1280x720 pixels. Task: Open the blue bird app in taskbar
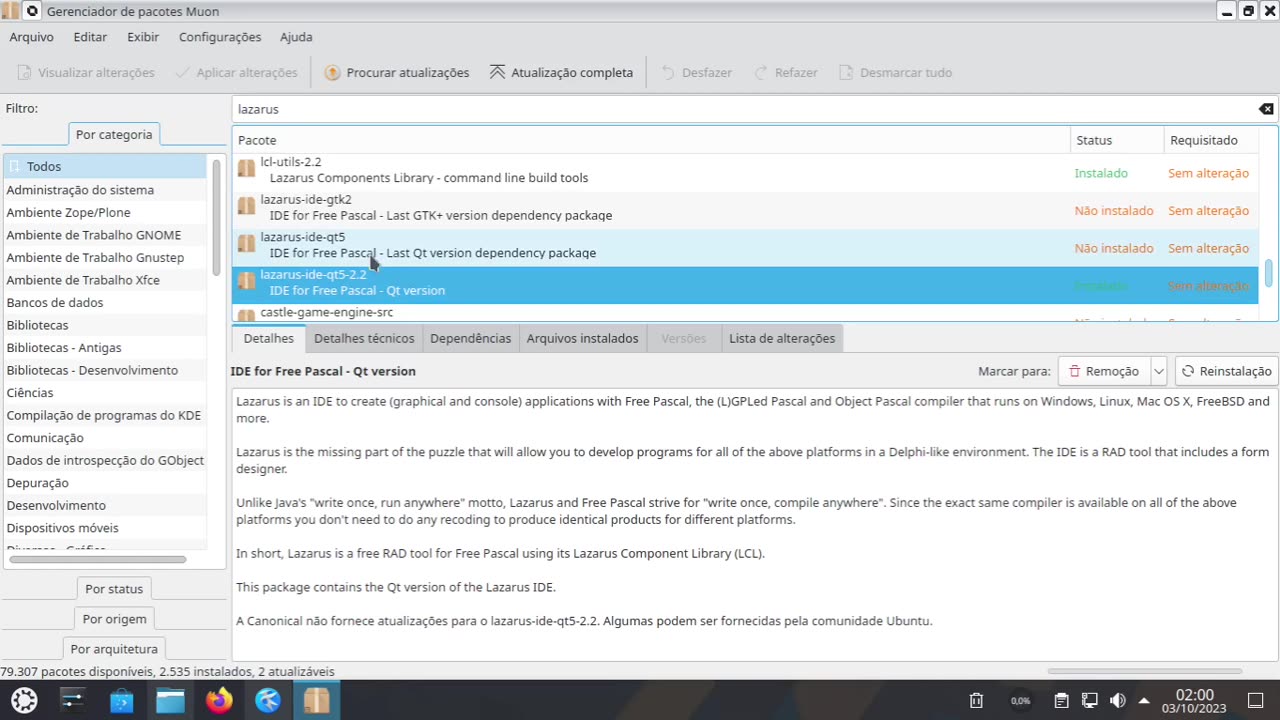(268, 700)
